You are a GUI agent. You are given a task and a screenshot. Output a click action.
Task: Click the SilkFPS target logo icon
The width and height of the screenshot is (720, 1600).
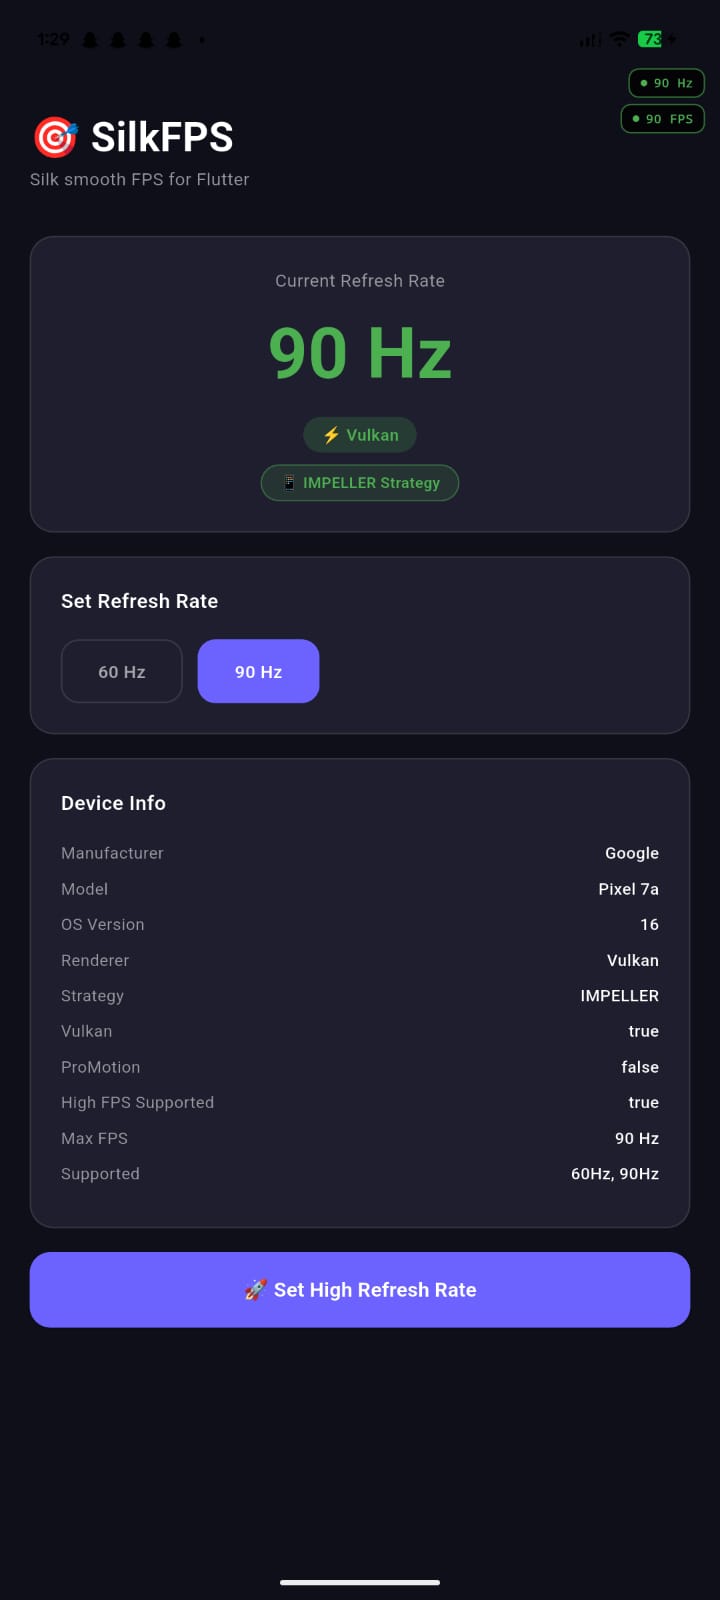(56, 136)
